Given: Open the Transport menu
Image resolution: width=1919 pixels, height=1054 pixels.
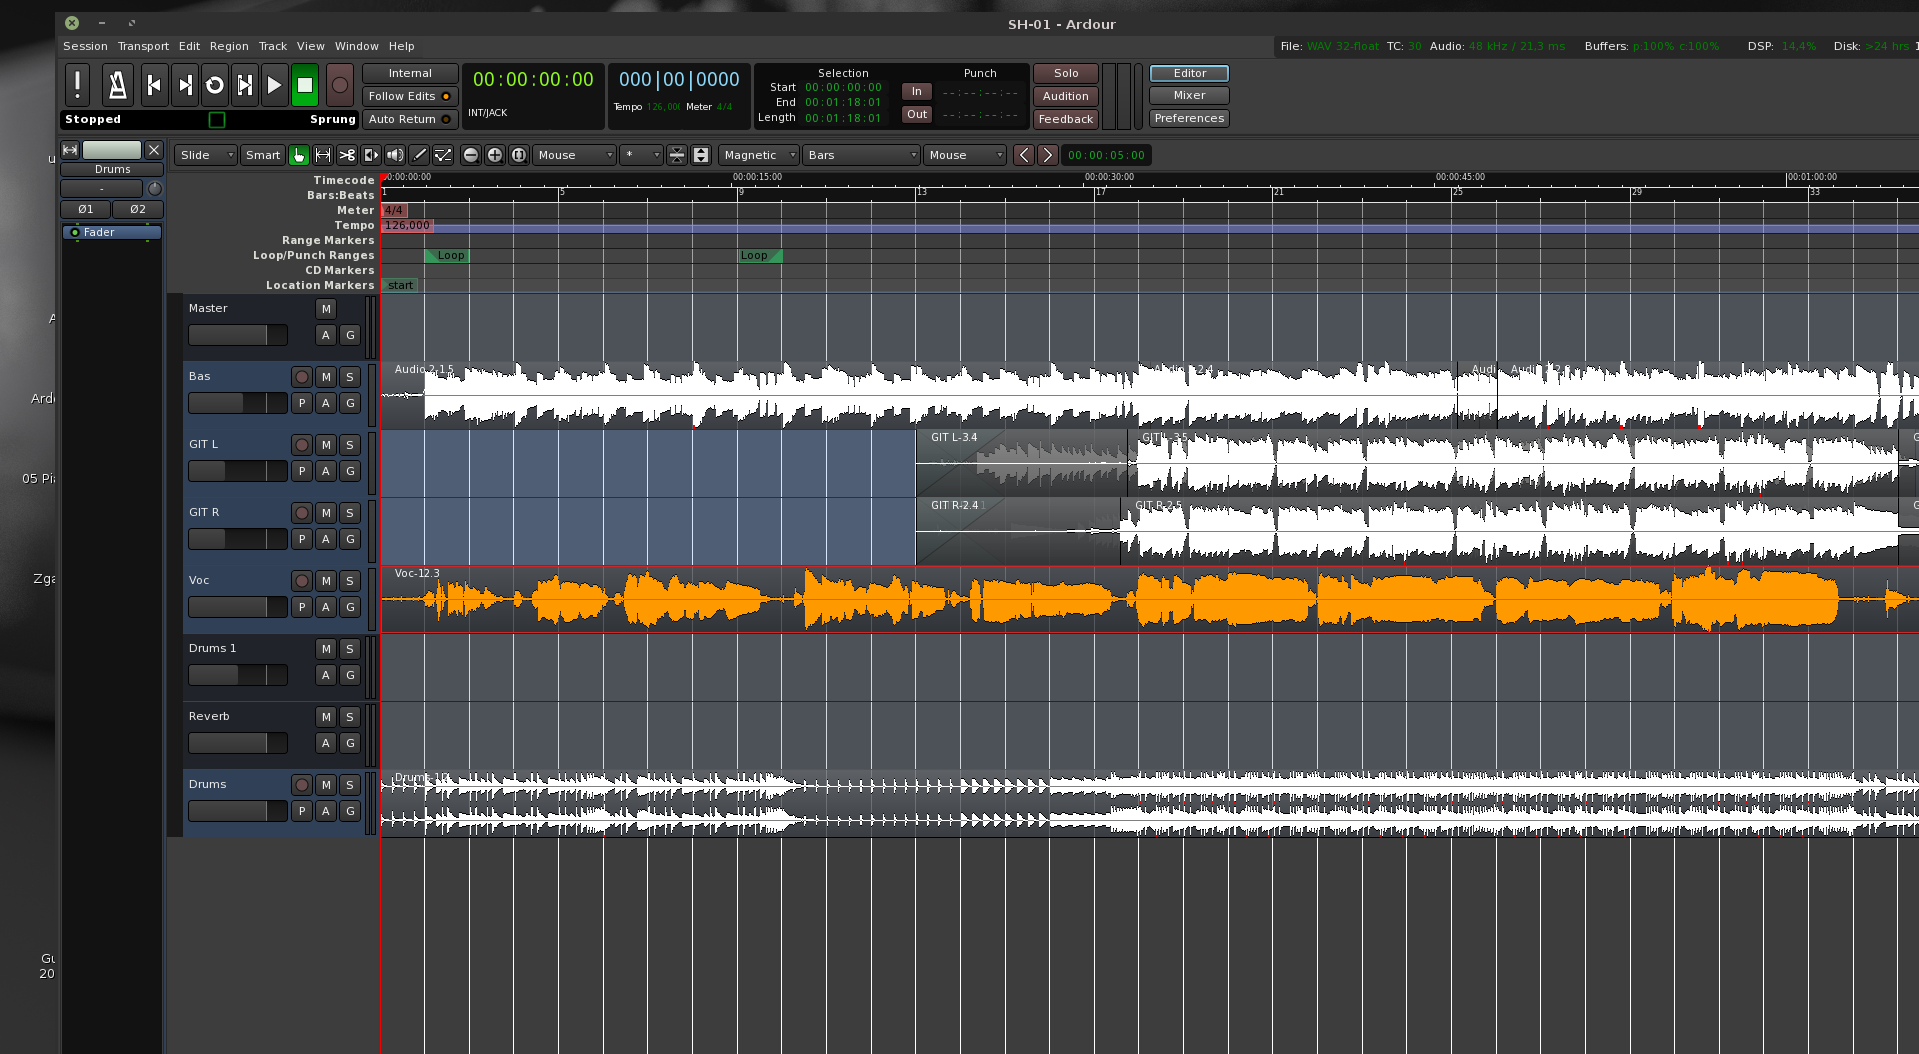Looking at the screenshot, I should [143, 46].
